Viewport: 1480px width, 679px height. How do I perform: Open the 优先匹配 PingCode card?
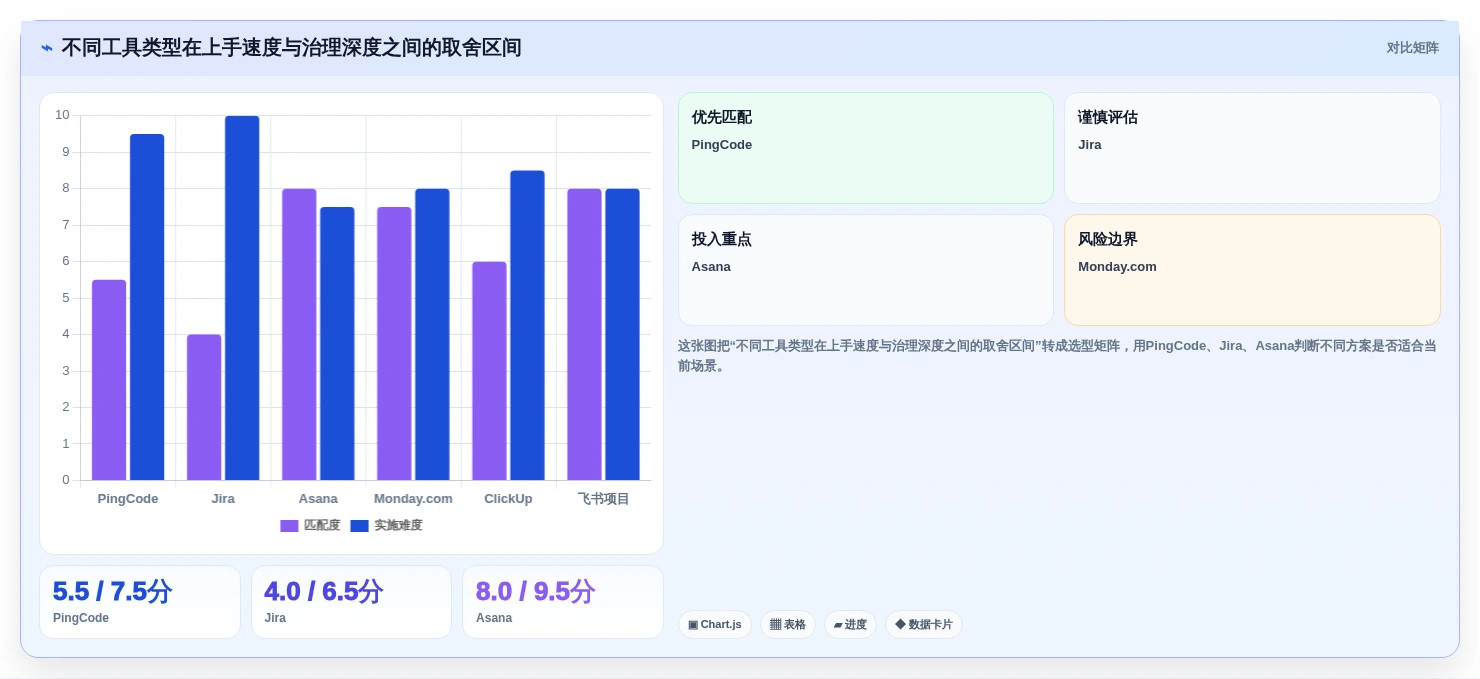click(866, 148)
